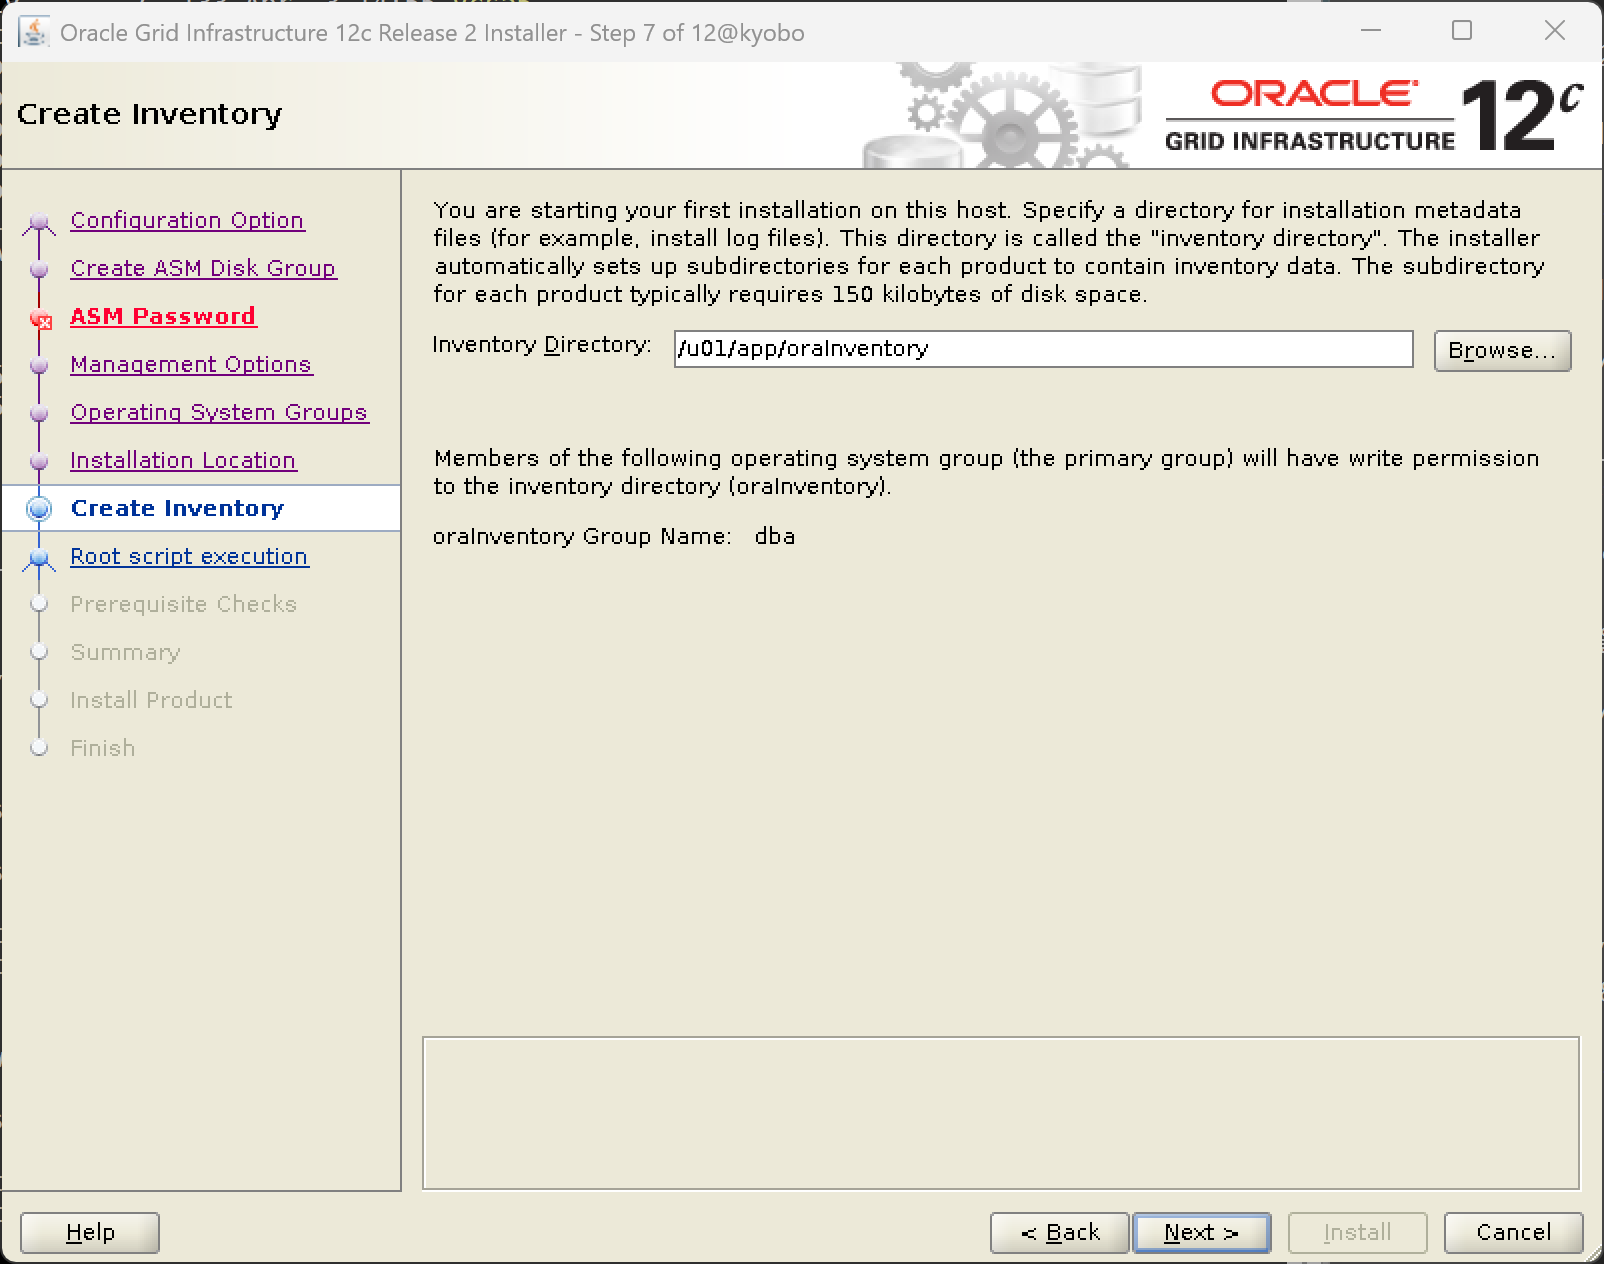Click the Create Inventory step bullet icon
The height and width of the screenshot is (1264, 1604).
[x=39, y=509]
